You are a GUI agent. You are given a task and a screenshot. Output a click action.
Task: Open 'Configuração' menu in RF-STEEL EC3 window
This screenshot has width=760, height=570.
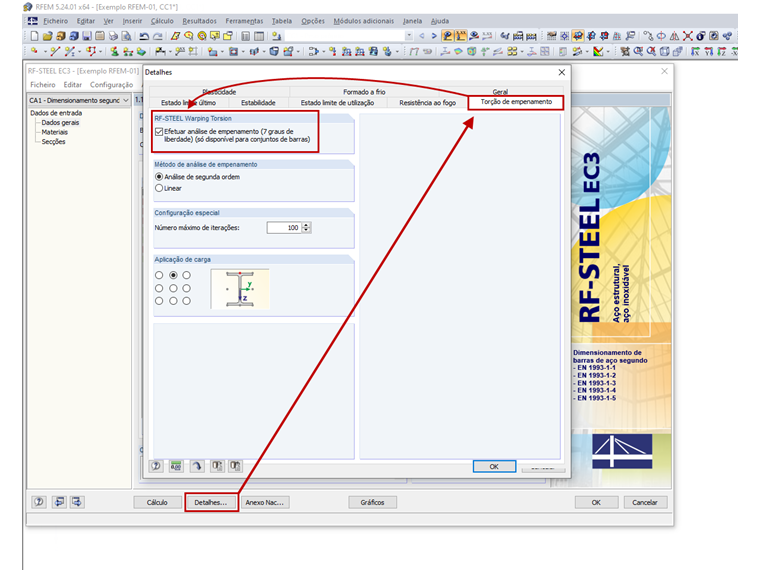111,84
